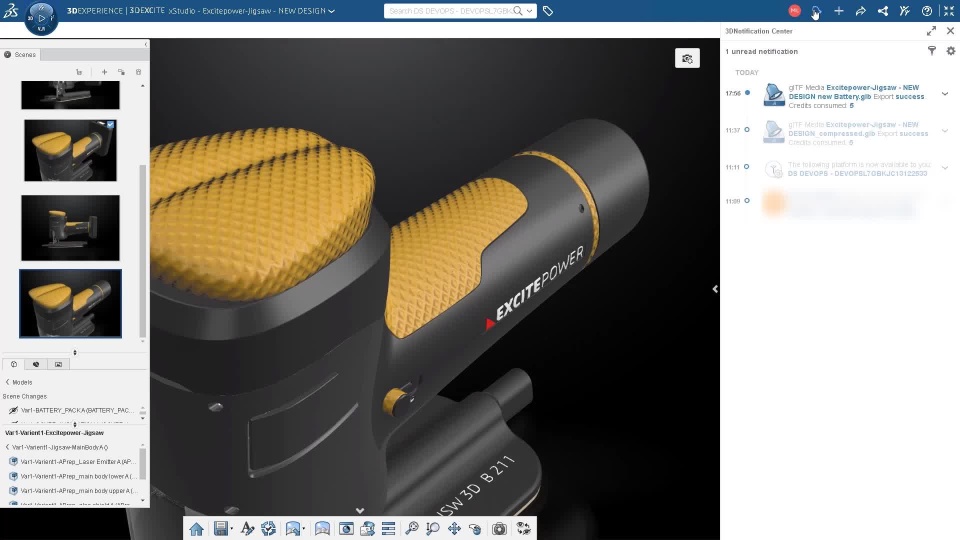Select the side-view jigsaw scene thumbnail

tap(70, 228)
